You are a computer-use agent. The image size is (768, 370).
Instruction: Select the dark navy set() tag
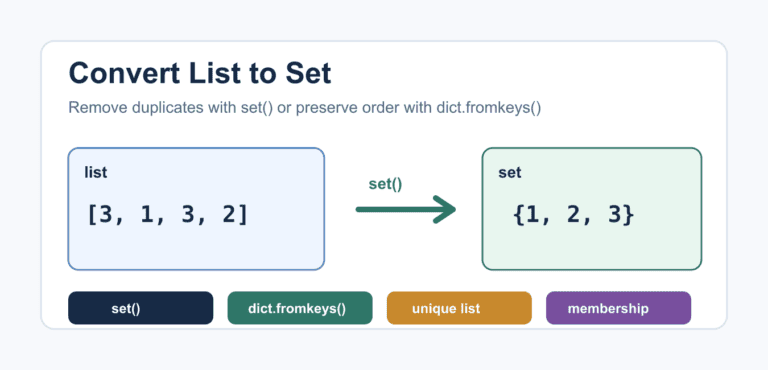coord(141,308)
